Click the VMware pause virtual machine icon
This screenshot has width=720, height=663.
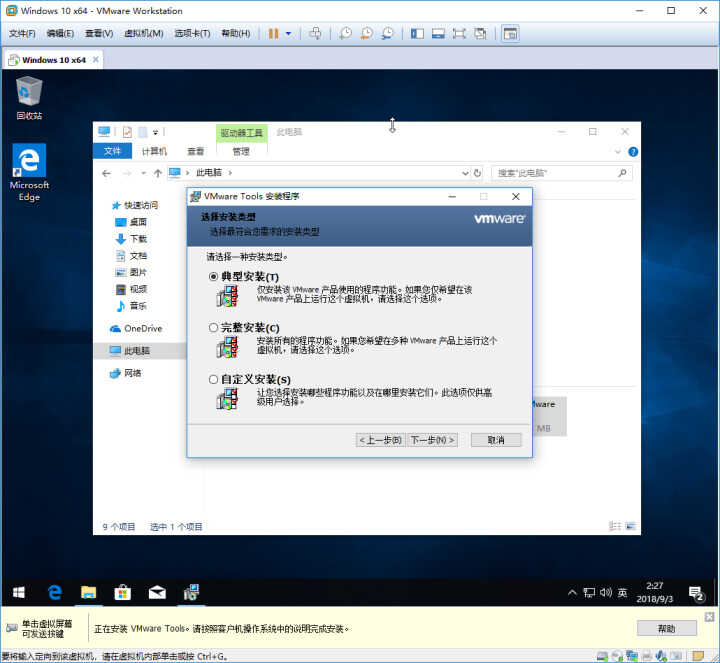(x=273, y=34)
